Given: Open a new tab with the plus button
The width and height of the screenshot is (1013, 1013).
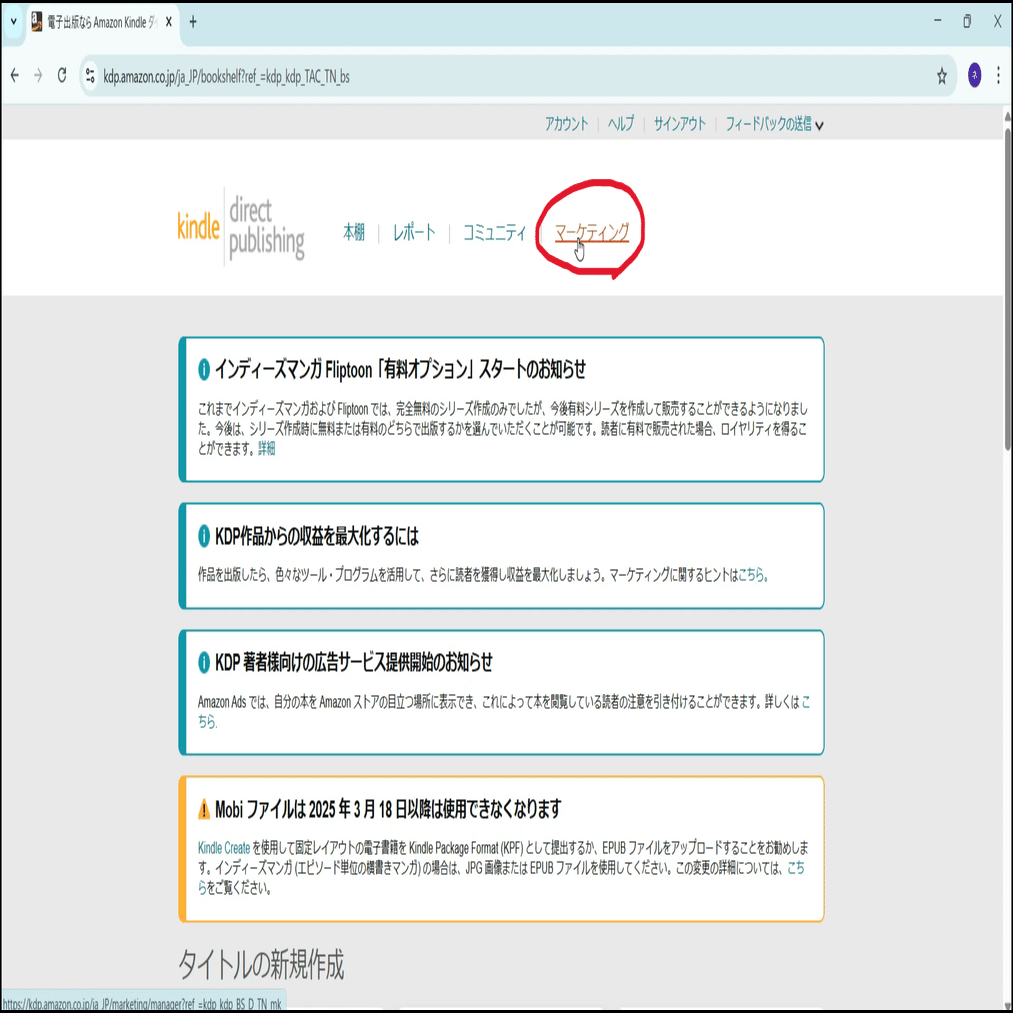Looking at the screenshot, I should (193, 22).
